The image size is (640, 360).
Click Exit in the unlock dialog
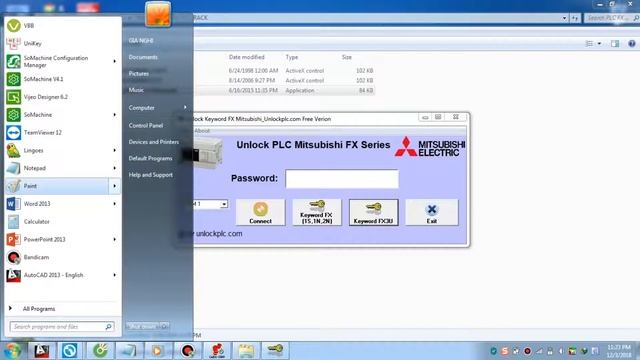431,212
